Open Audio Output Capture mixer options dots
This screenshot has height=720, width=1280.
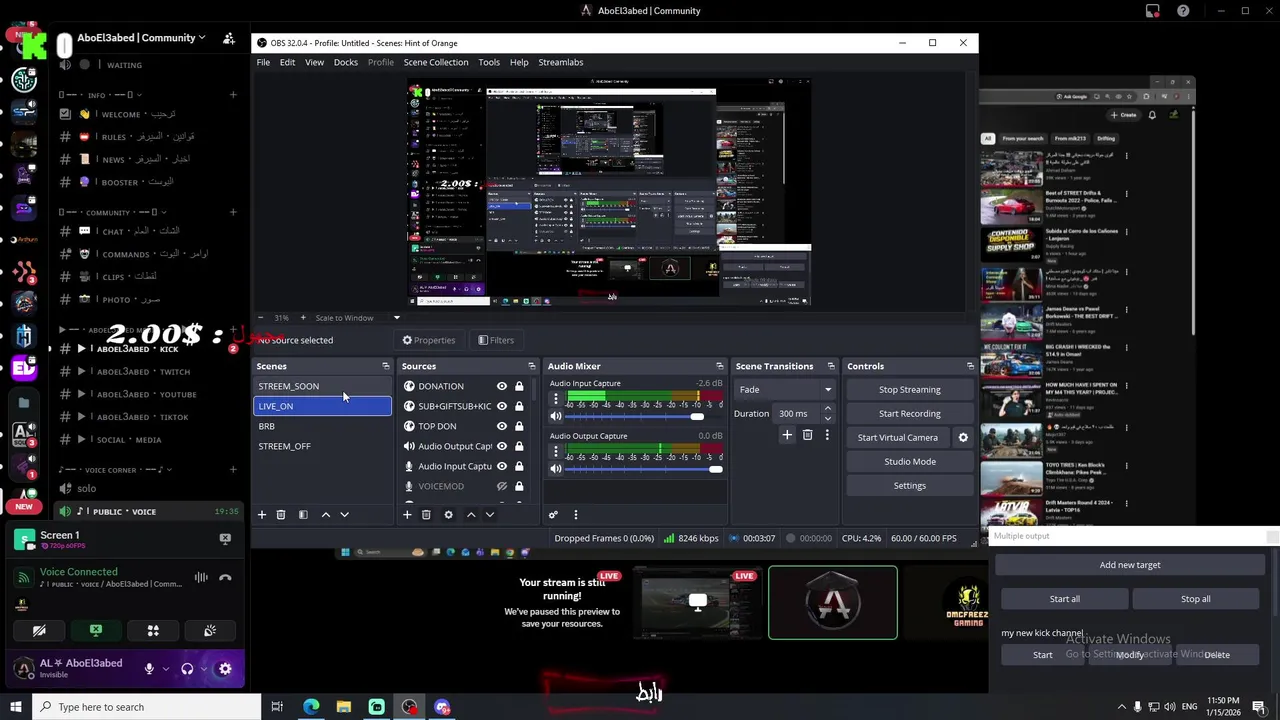tap(556, 453)
